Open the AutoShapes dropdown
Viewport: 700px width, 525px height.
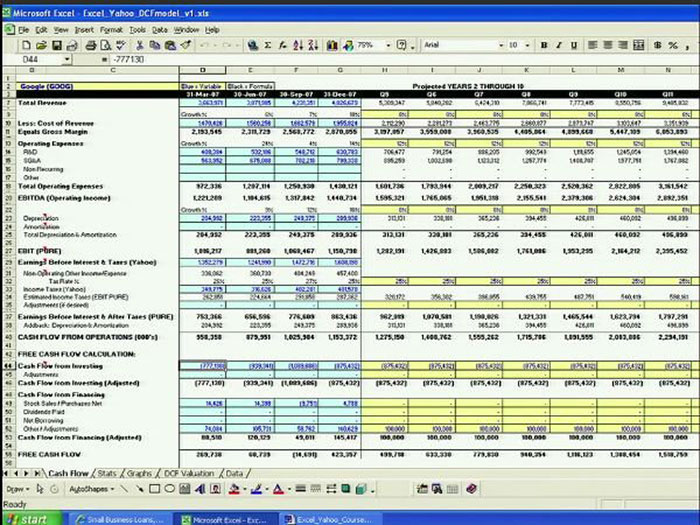pyautogui.click(x=92, y=489)
